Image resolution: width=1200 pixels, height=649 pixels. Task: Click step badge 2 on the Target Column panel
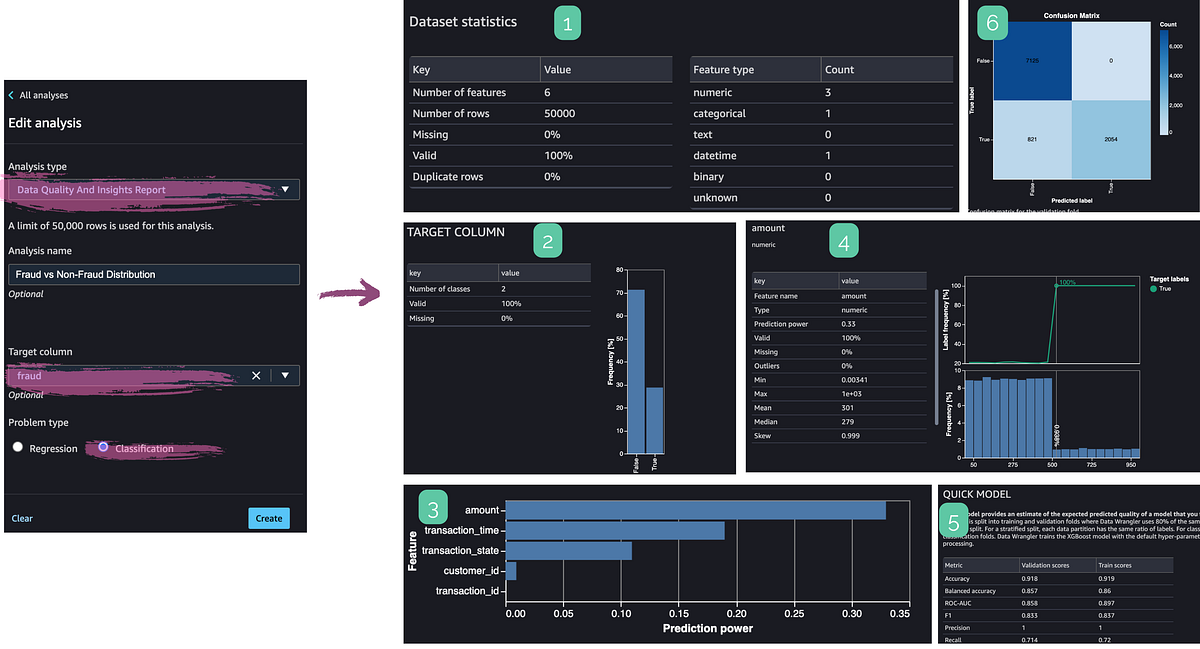tap(548, 240)
